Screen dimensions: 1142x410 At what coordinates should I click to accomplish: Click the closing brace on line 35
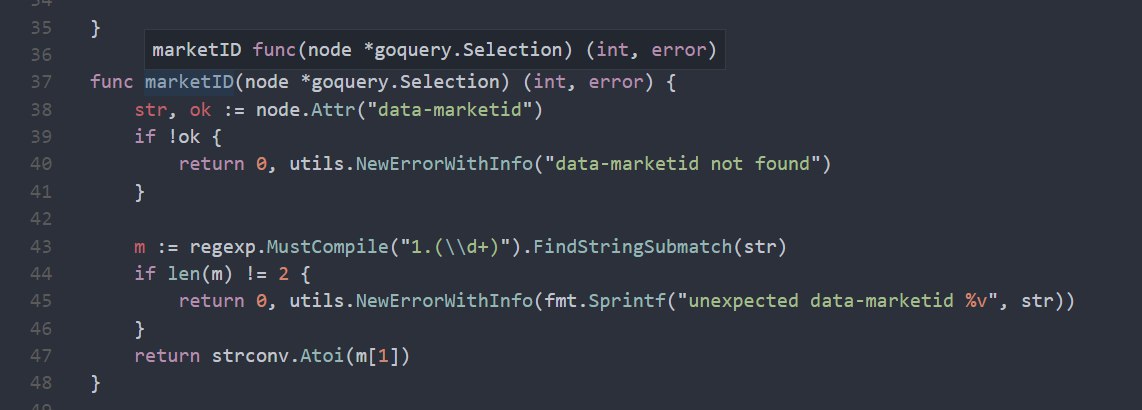coord(96,28)
